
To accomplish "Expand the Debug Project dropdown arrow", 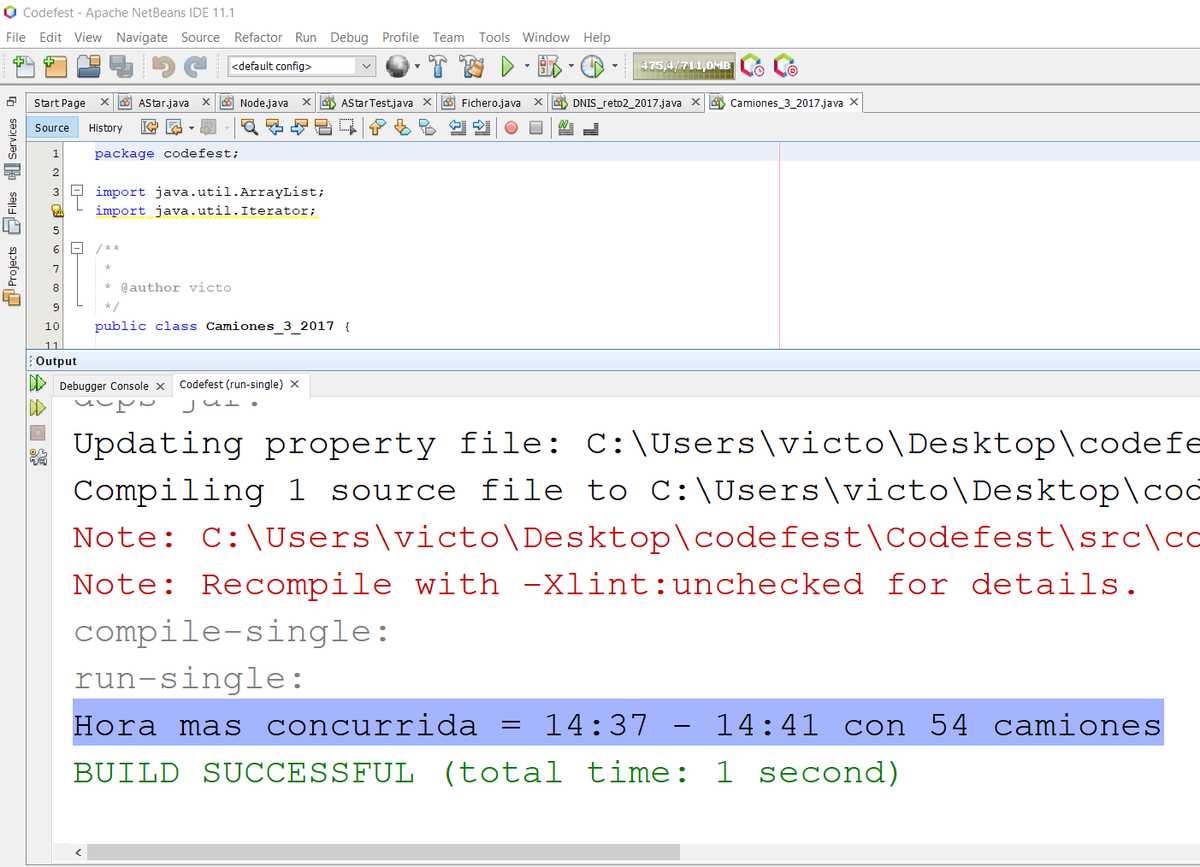I will (x=570, y=67).
